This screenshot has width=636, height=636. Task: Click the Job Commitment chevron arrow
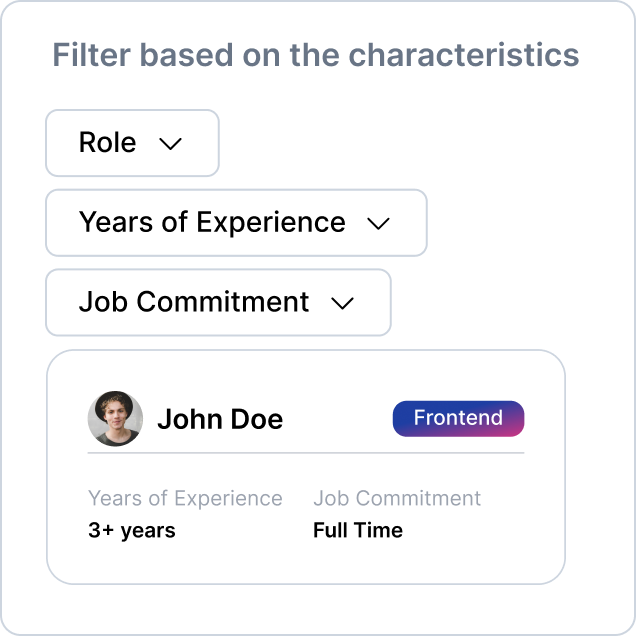(x=342, y=303)
